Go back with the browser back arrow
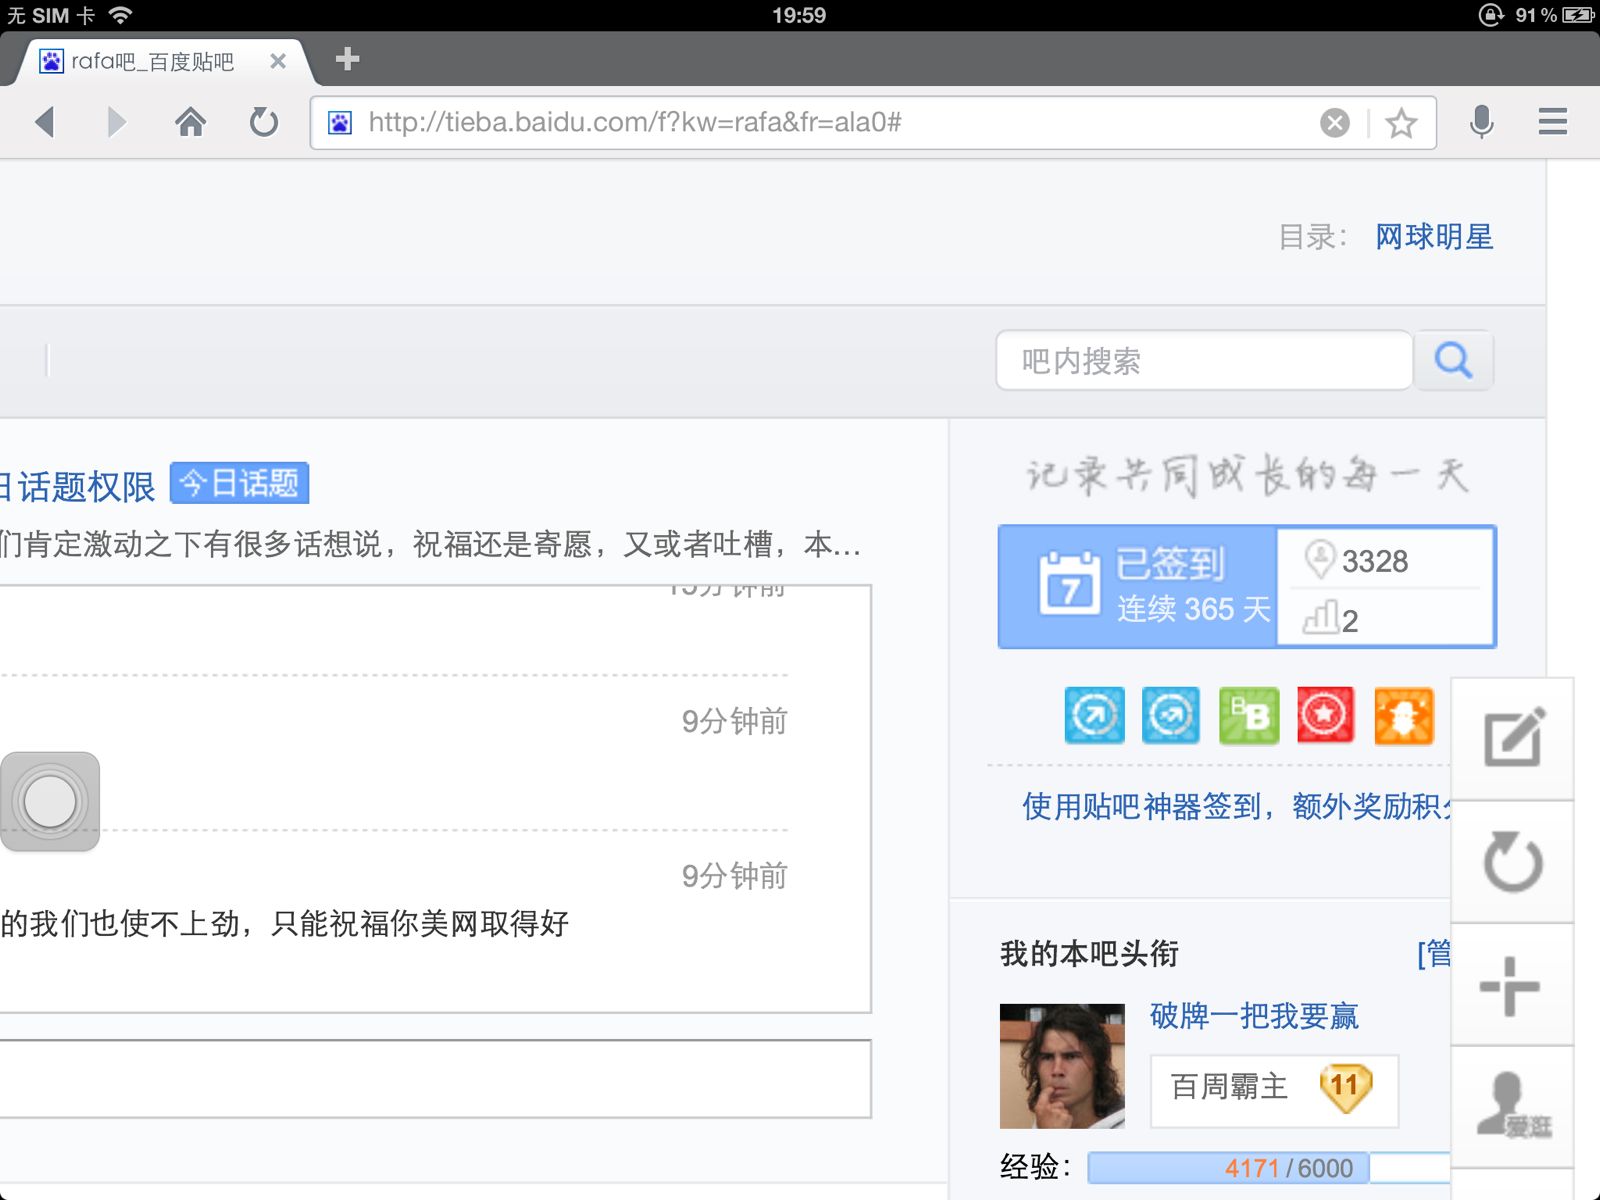The image size is (1600, 1200). (45, 122)
